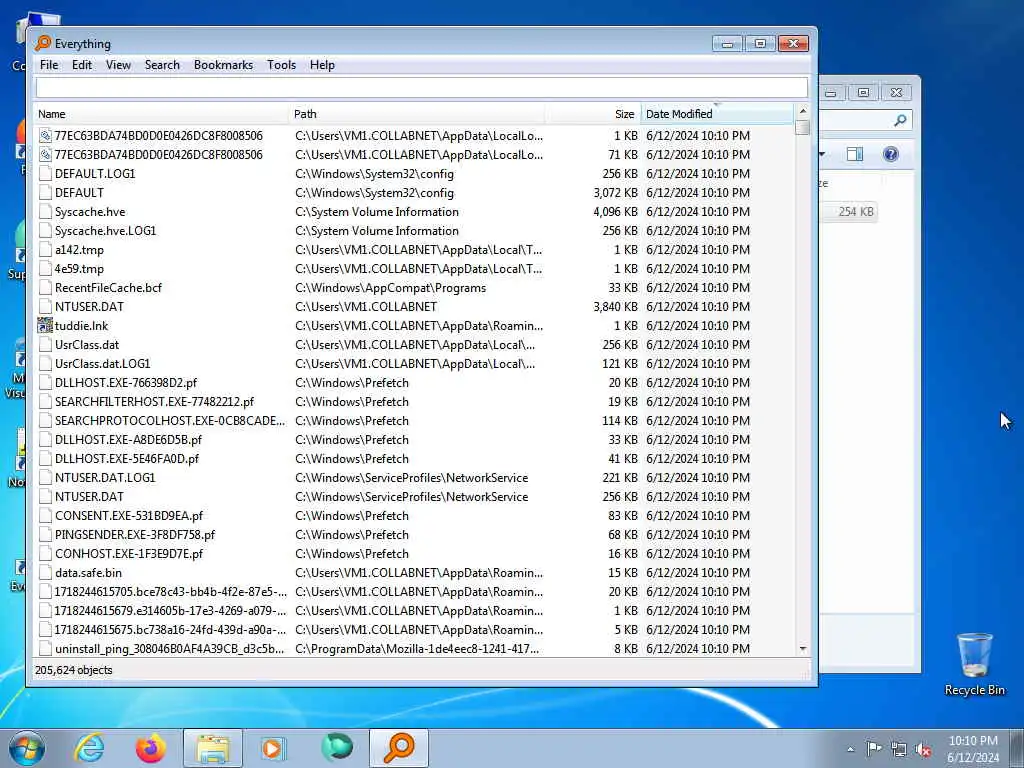Select the Syscache.hve.LOG1 file name
The width and height of the screenshot is (1024, 768).
105,231
